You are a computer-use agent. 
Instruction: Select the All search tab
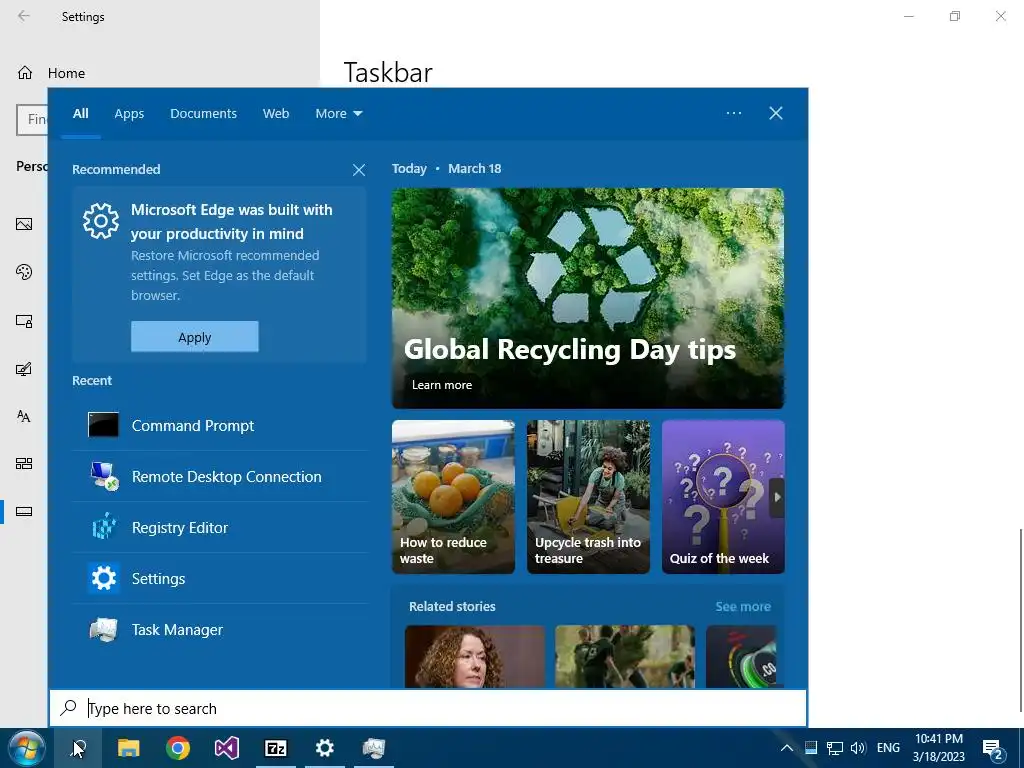81,114
